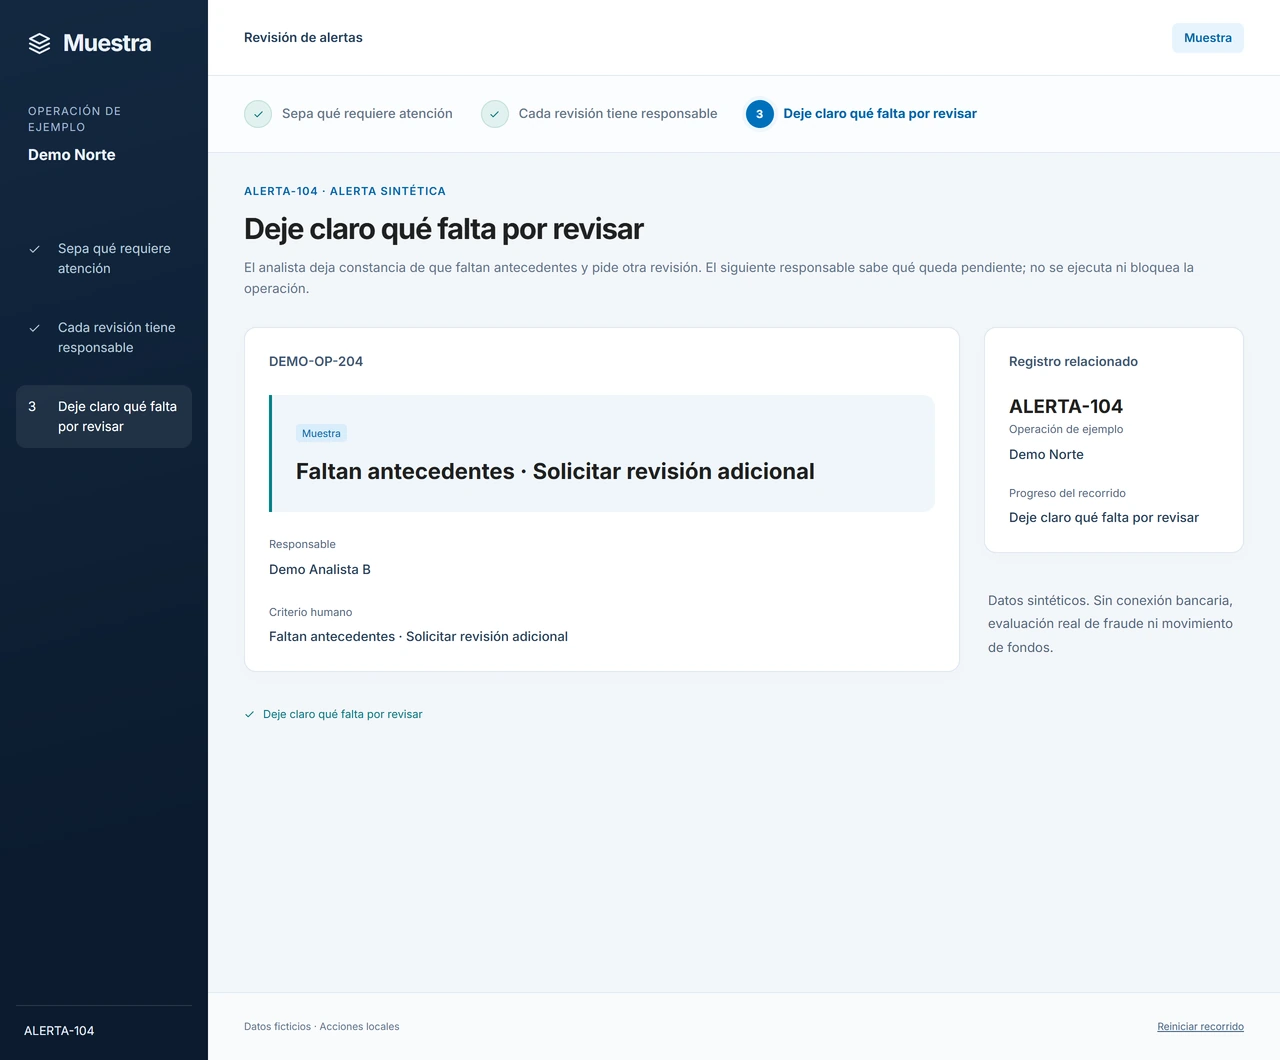Click 'Demo Norte' in Registro relacionado card
Screen dimensions: 1280x1060
(x=1046, y=455)
